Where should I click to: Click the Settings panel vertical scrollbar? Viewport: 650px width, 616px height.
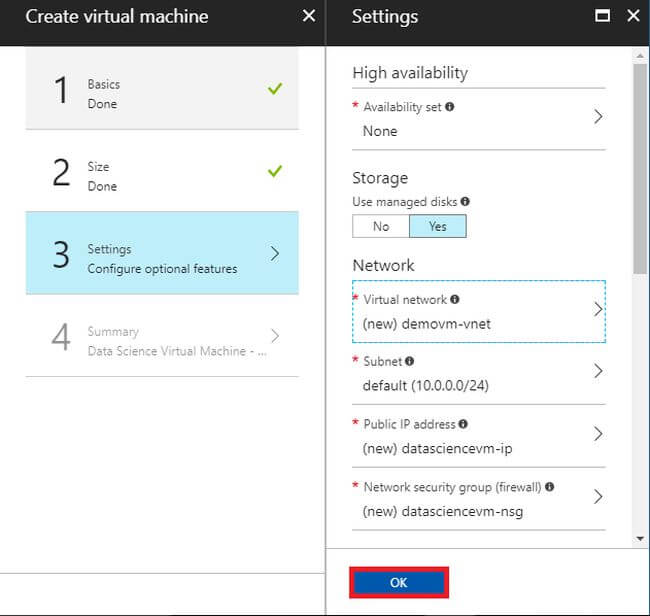[x=640, y=170]
